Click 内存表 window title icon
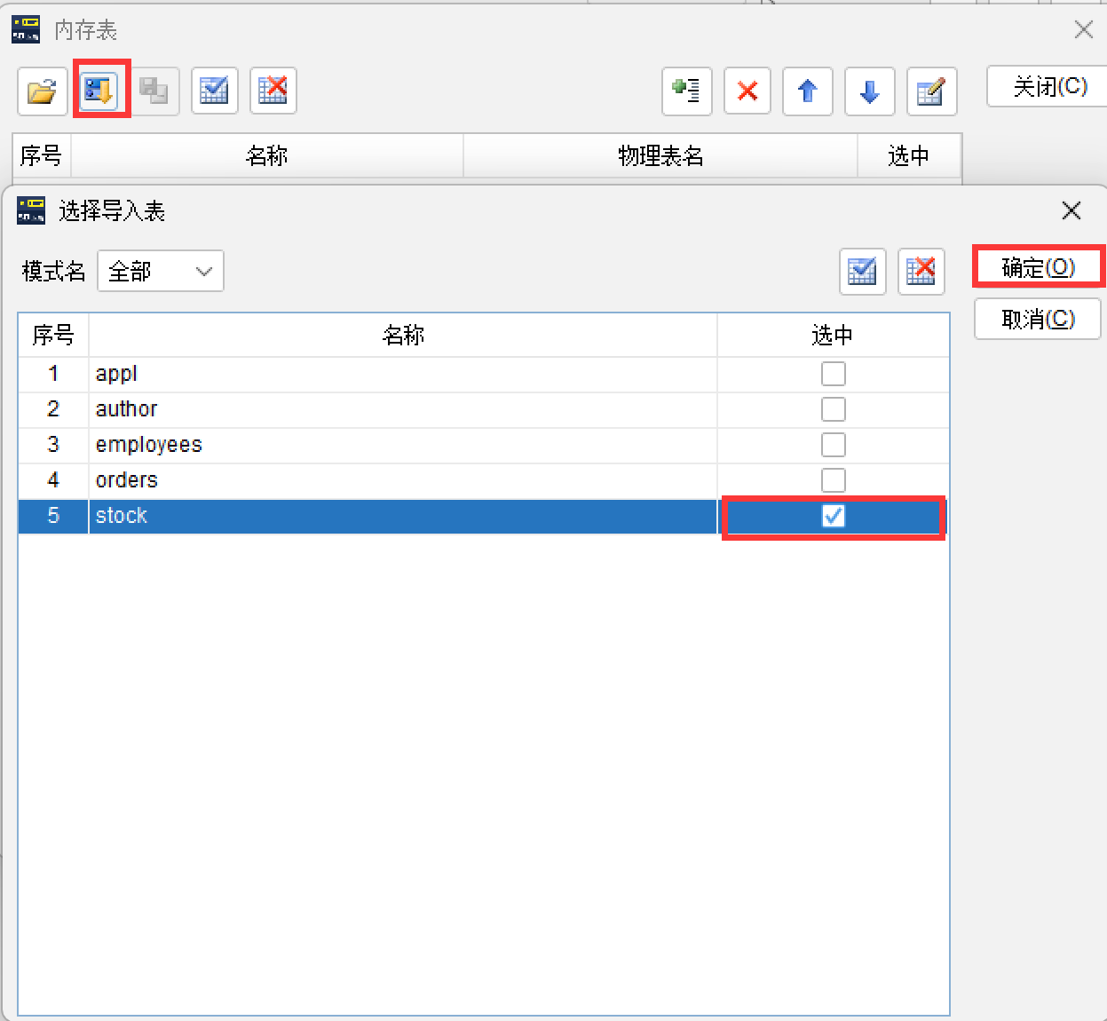The width and height of the screenshot is (1107, 1021). click(26, 30)
